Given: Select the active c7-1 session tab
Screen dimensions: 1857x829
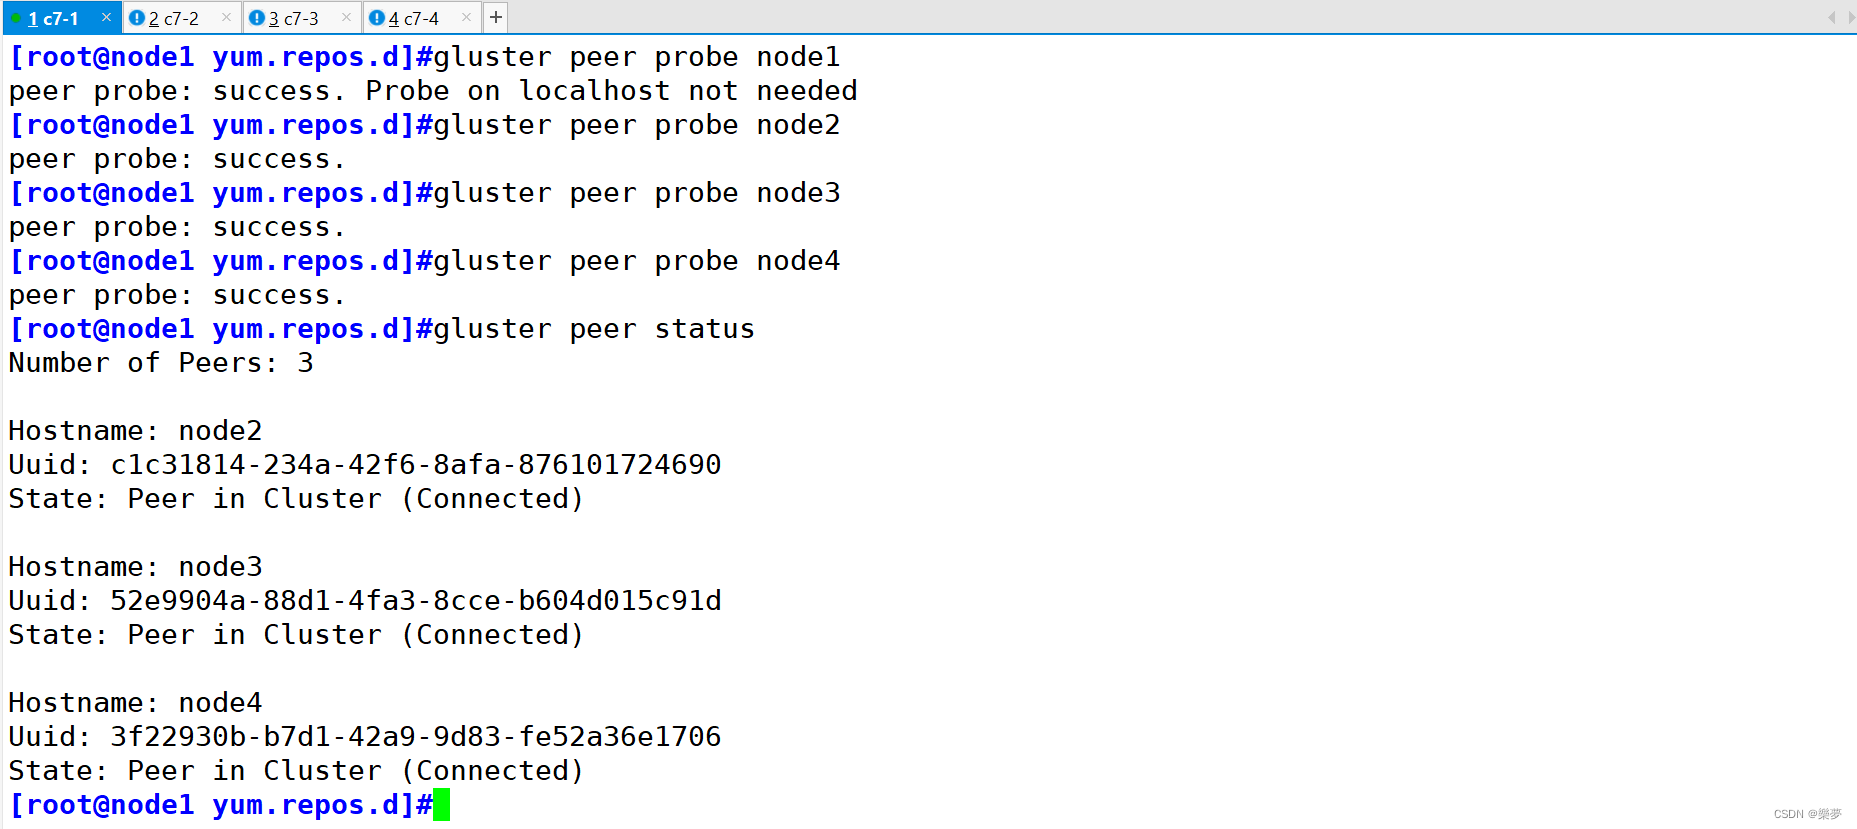Looking at the screenshot, I should tap(53, 18).
